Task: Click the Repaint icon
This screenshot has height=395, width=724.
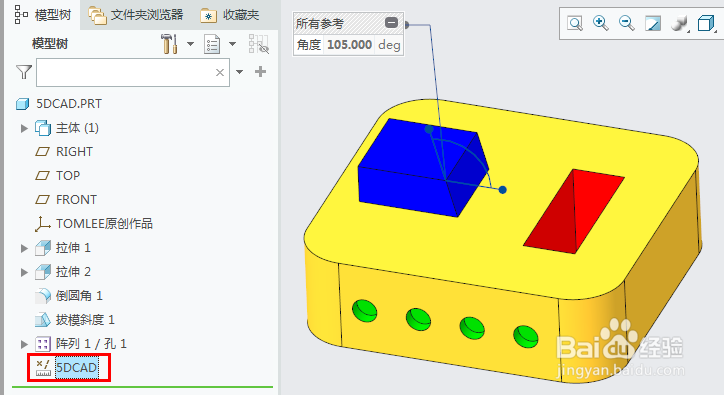Action: 653,23
